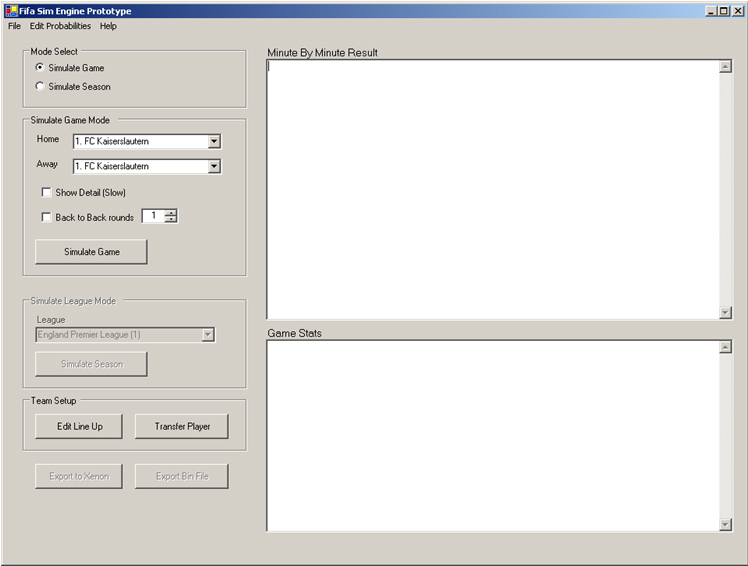Viewport: 748px width, 566px height.
Task: Click the Simulate Game button
Action: (x=91, y=252)
